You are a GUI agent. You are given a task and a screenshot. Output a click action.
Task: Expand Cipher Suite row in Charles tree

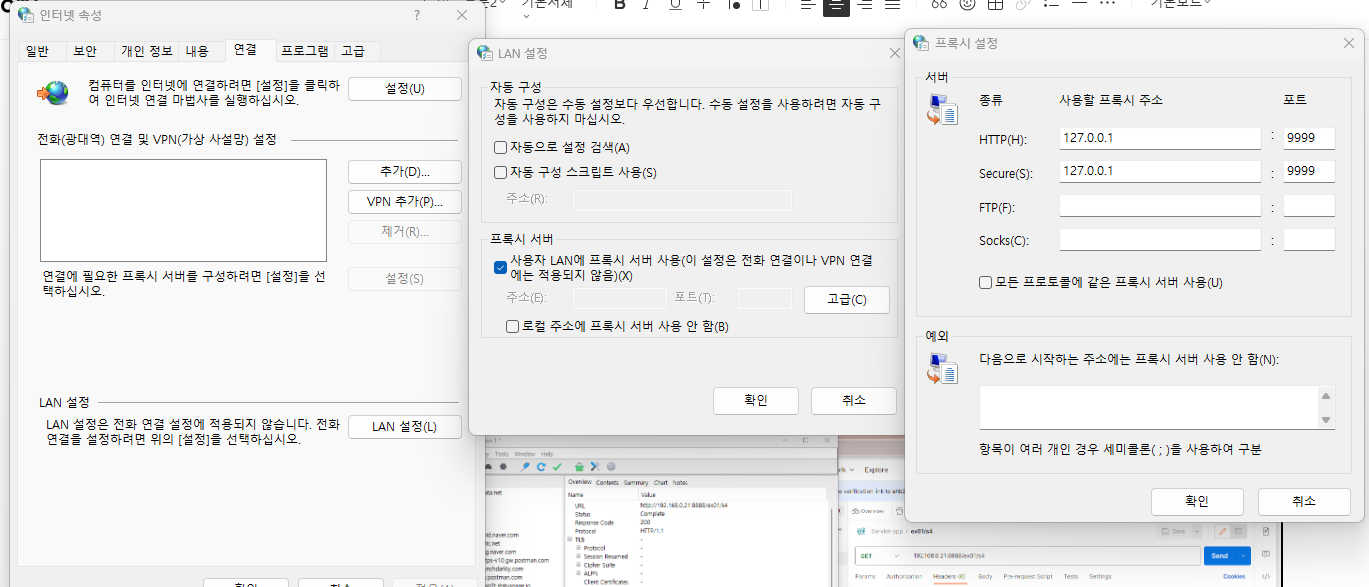pyautogui.click(x=578, y=565)
